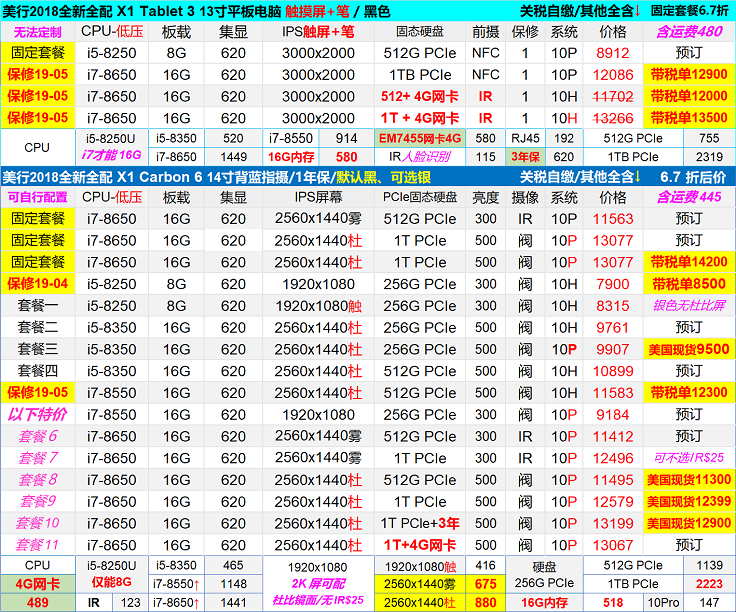Click the '带税单8500' cell
The height and width of the screenshot is (612, 736).
689,283
